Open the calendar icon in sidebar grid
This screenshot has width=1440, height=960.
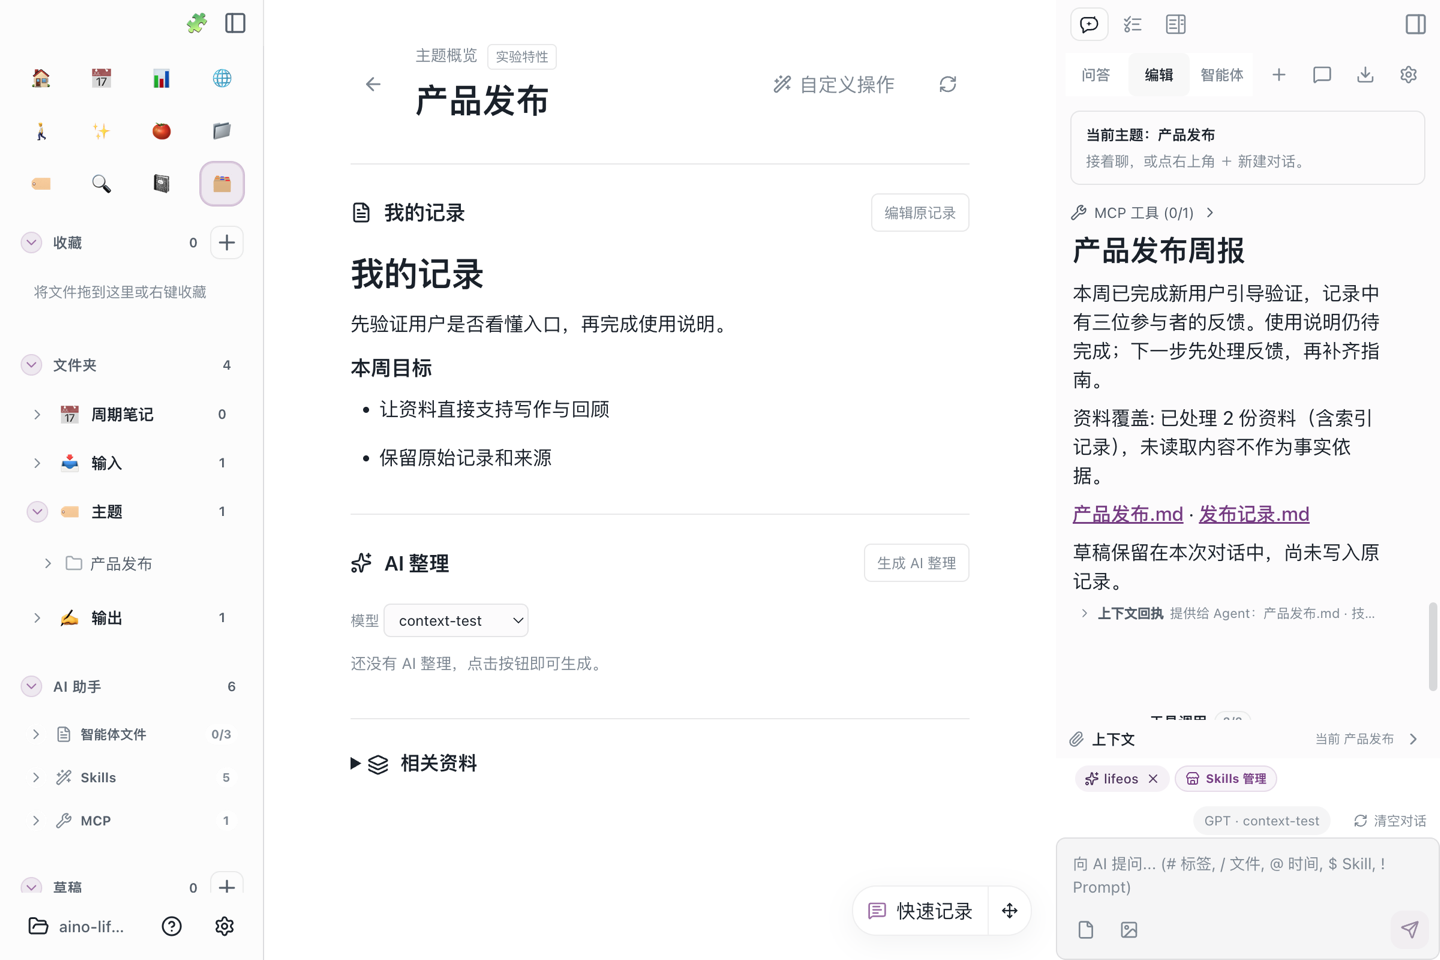[x=101, y=78]
